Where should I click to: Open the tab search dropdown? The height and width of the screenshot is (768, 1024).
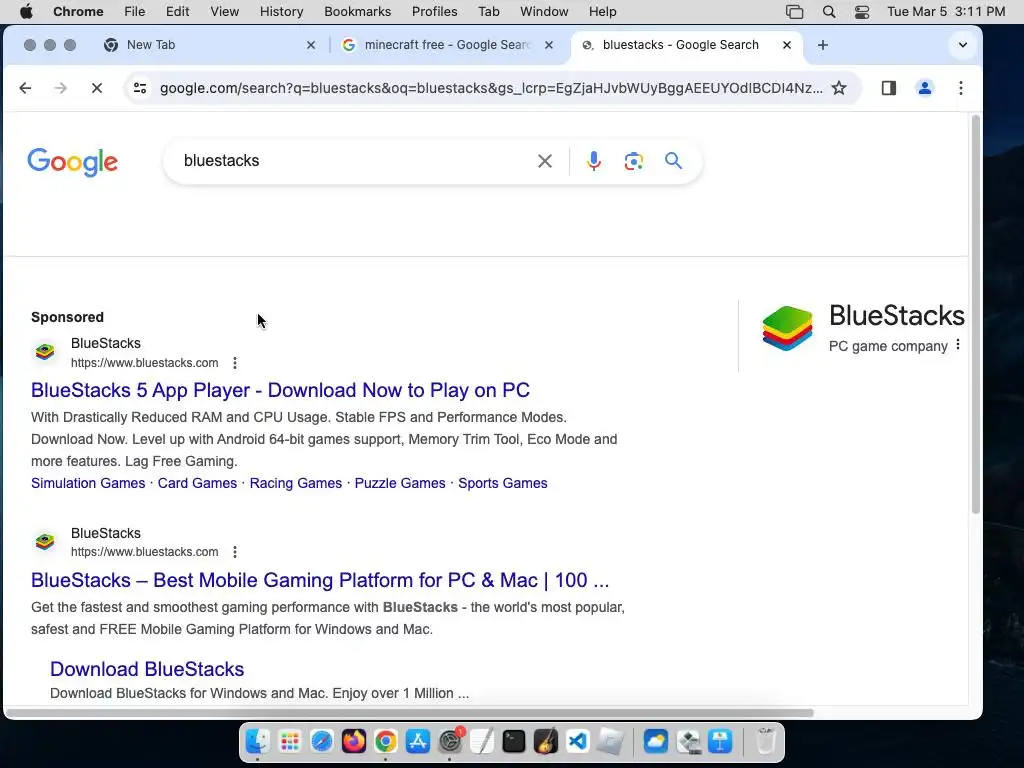point(963,45)
